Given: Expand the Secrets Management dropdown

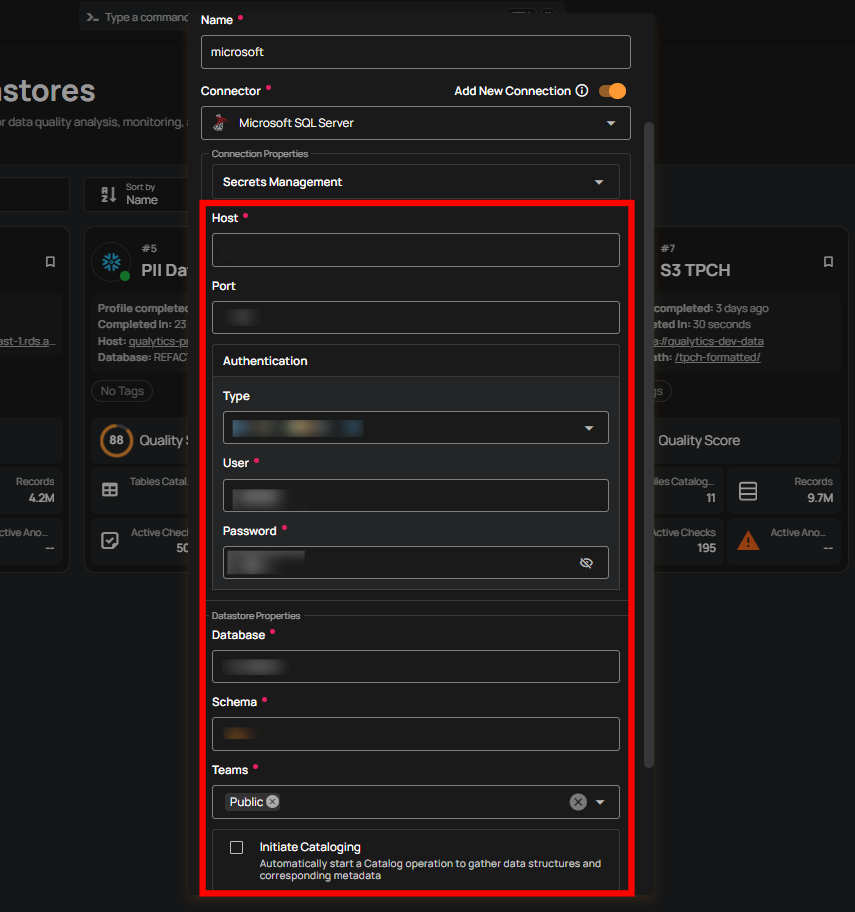Looking at the screenshot, I should click(x=598, y=181).
